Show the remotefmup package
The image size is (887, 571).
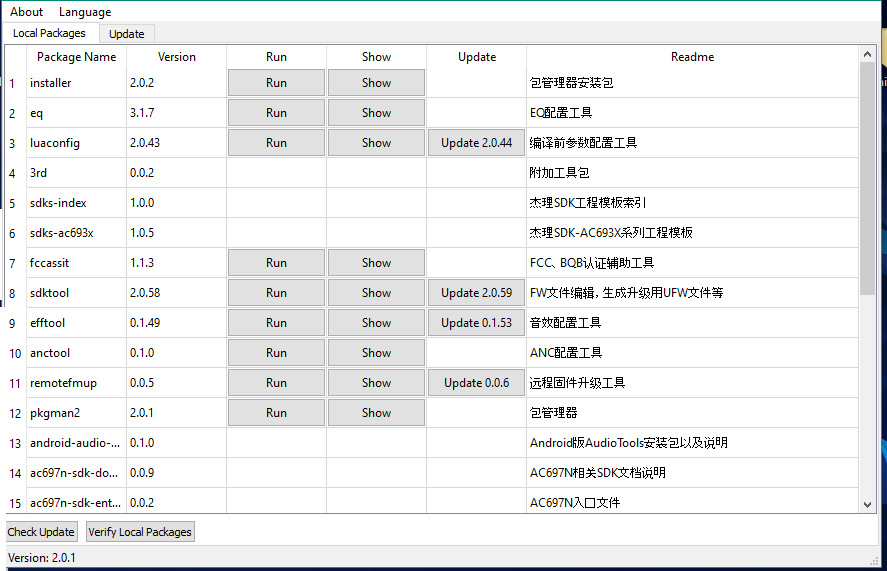(376, 383)
